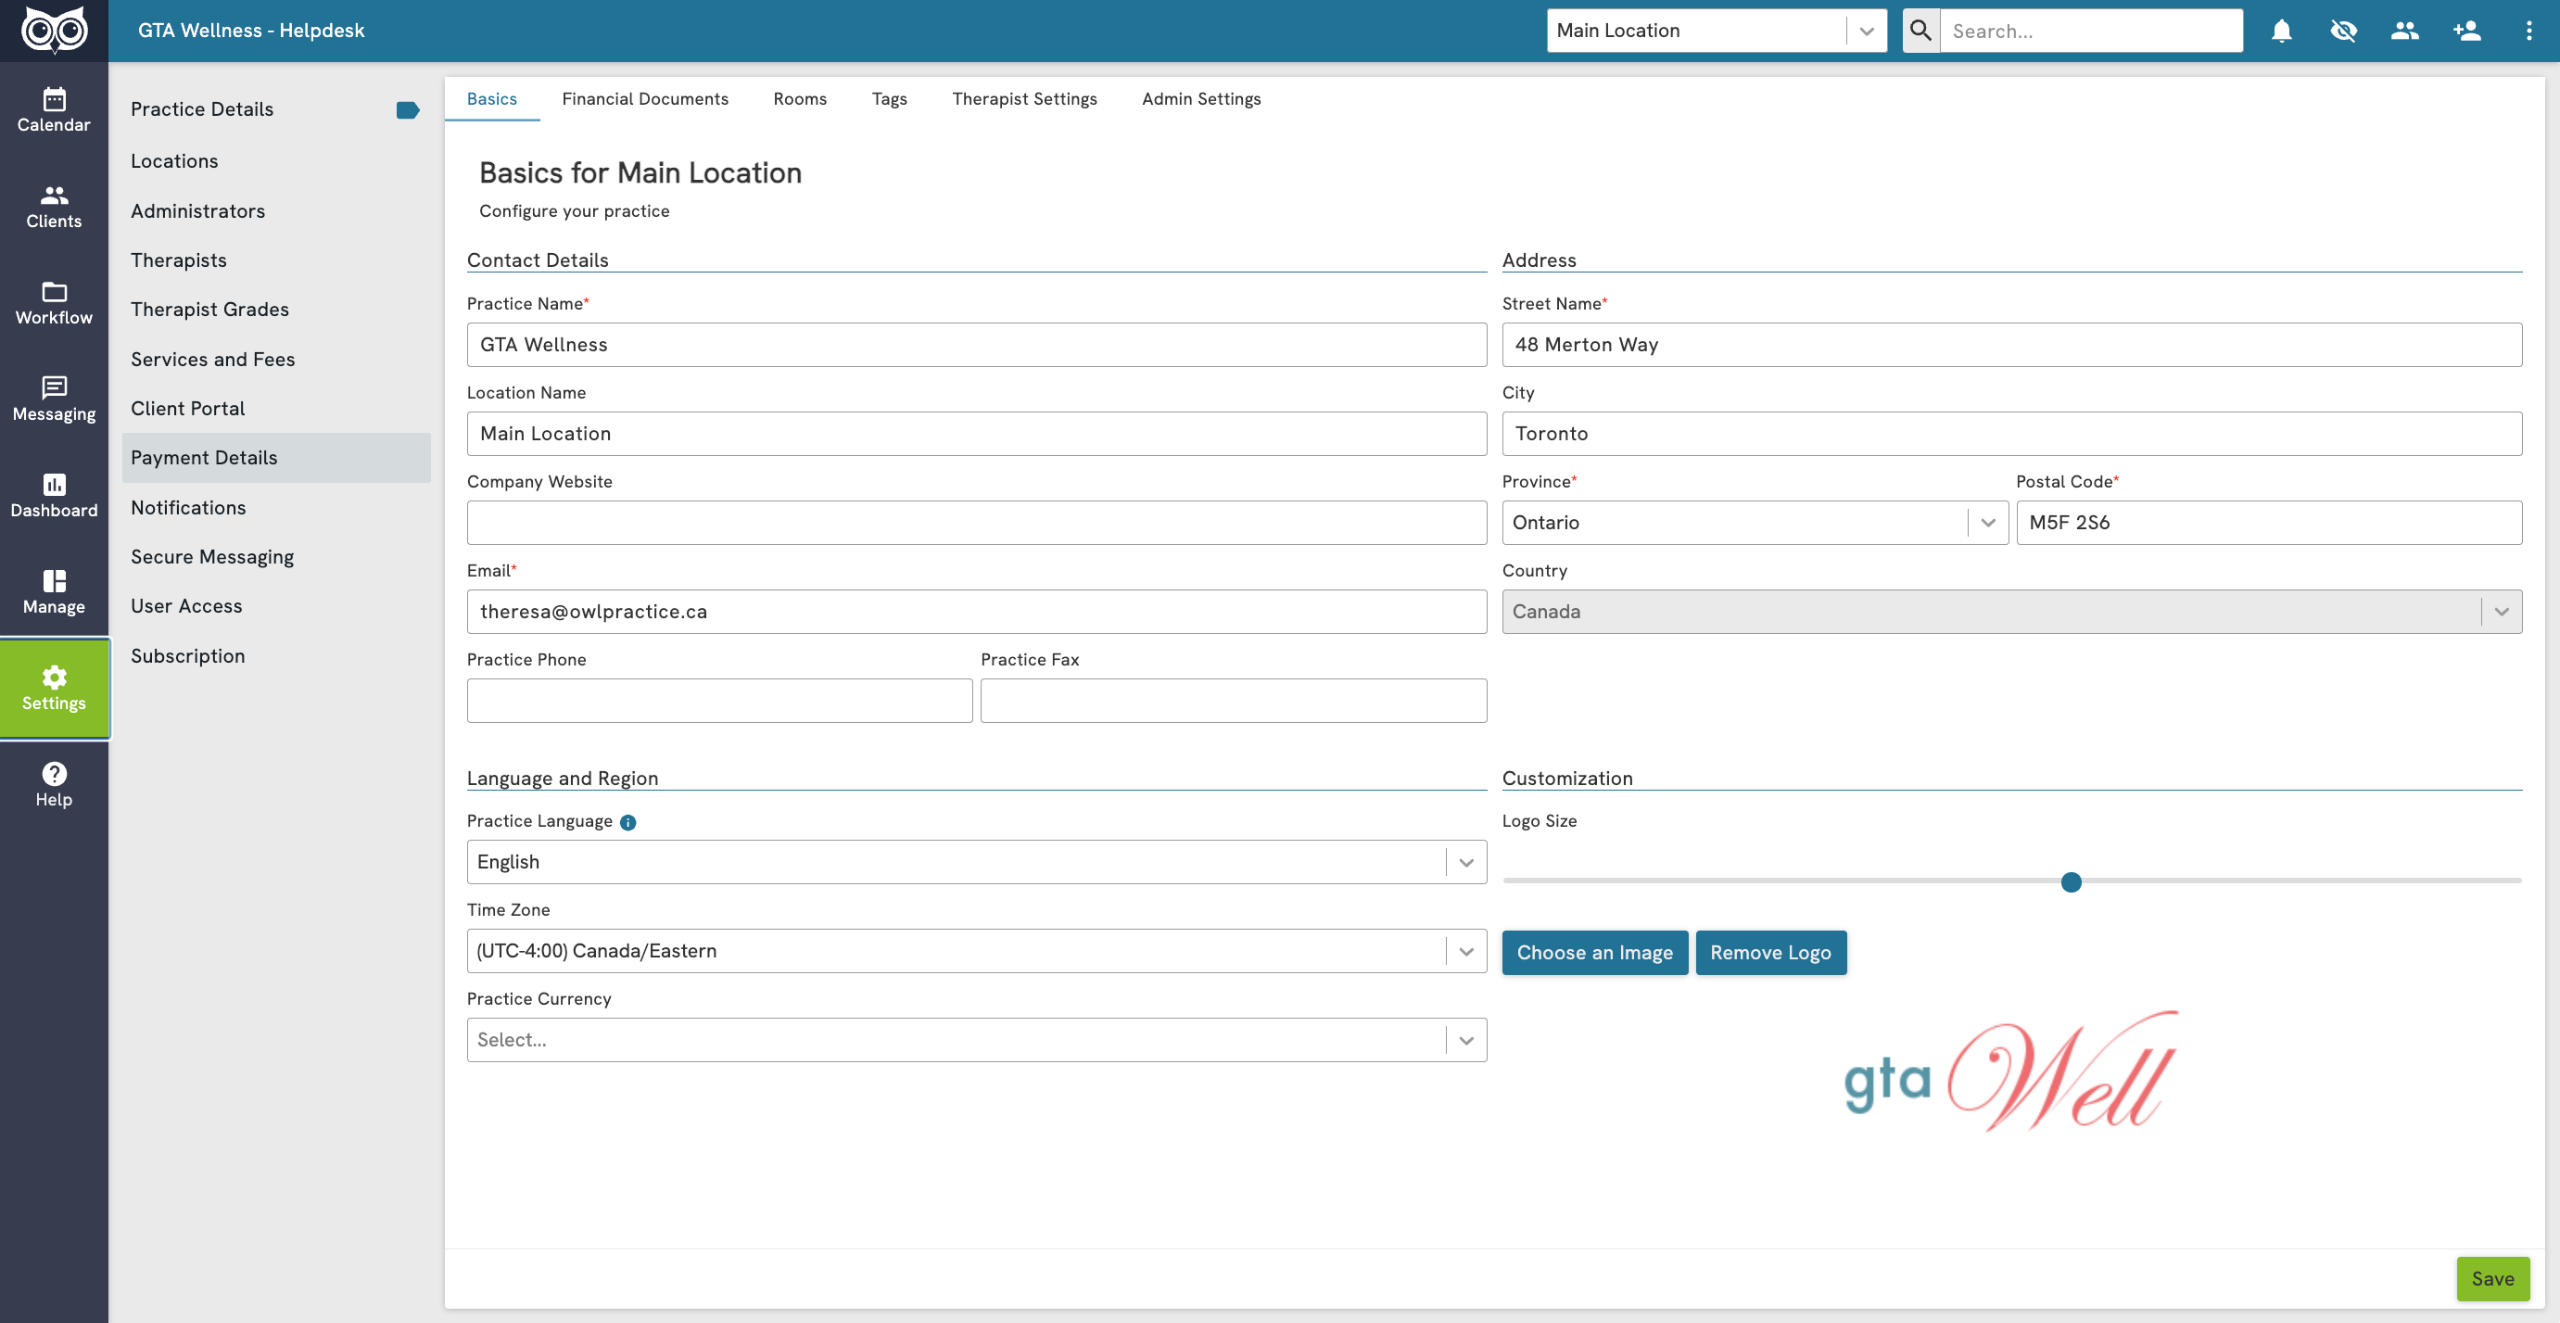Click the Save button
Viewport: 2560px width, 1323px height.
point(2492,1278)
